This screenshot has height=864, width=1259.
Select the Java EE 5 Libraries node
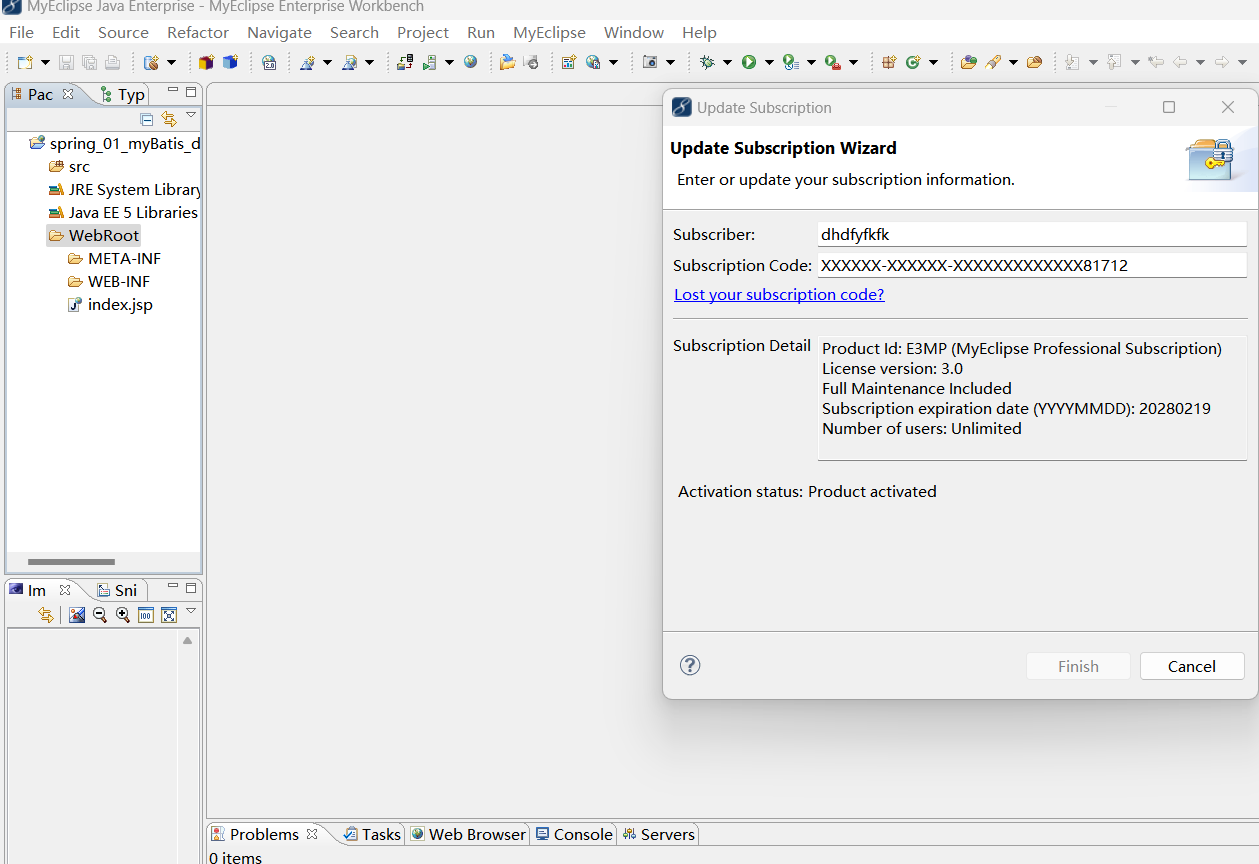(123, 213)
